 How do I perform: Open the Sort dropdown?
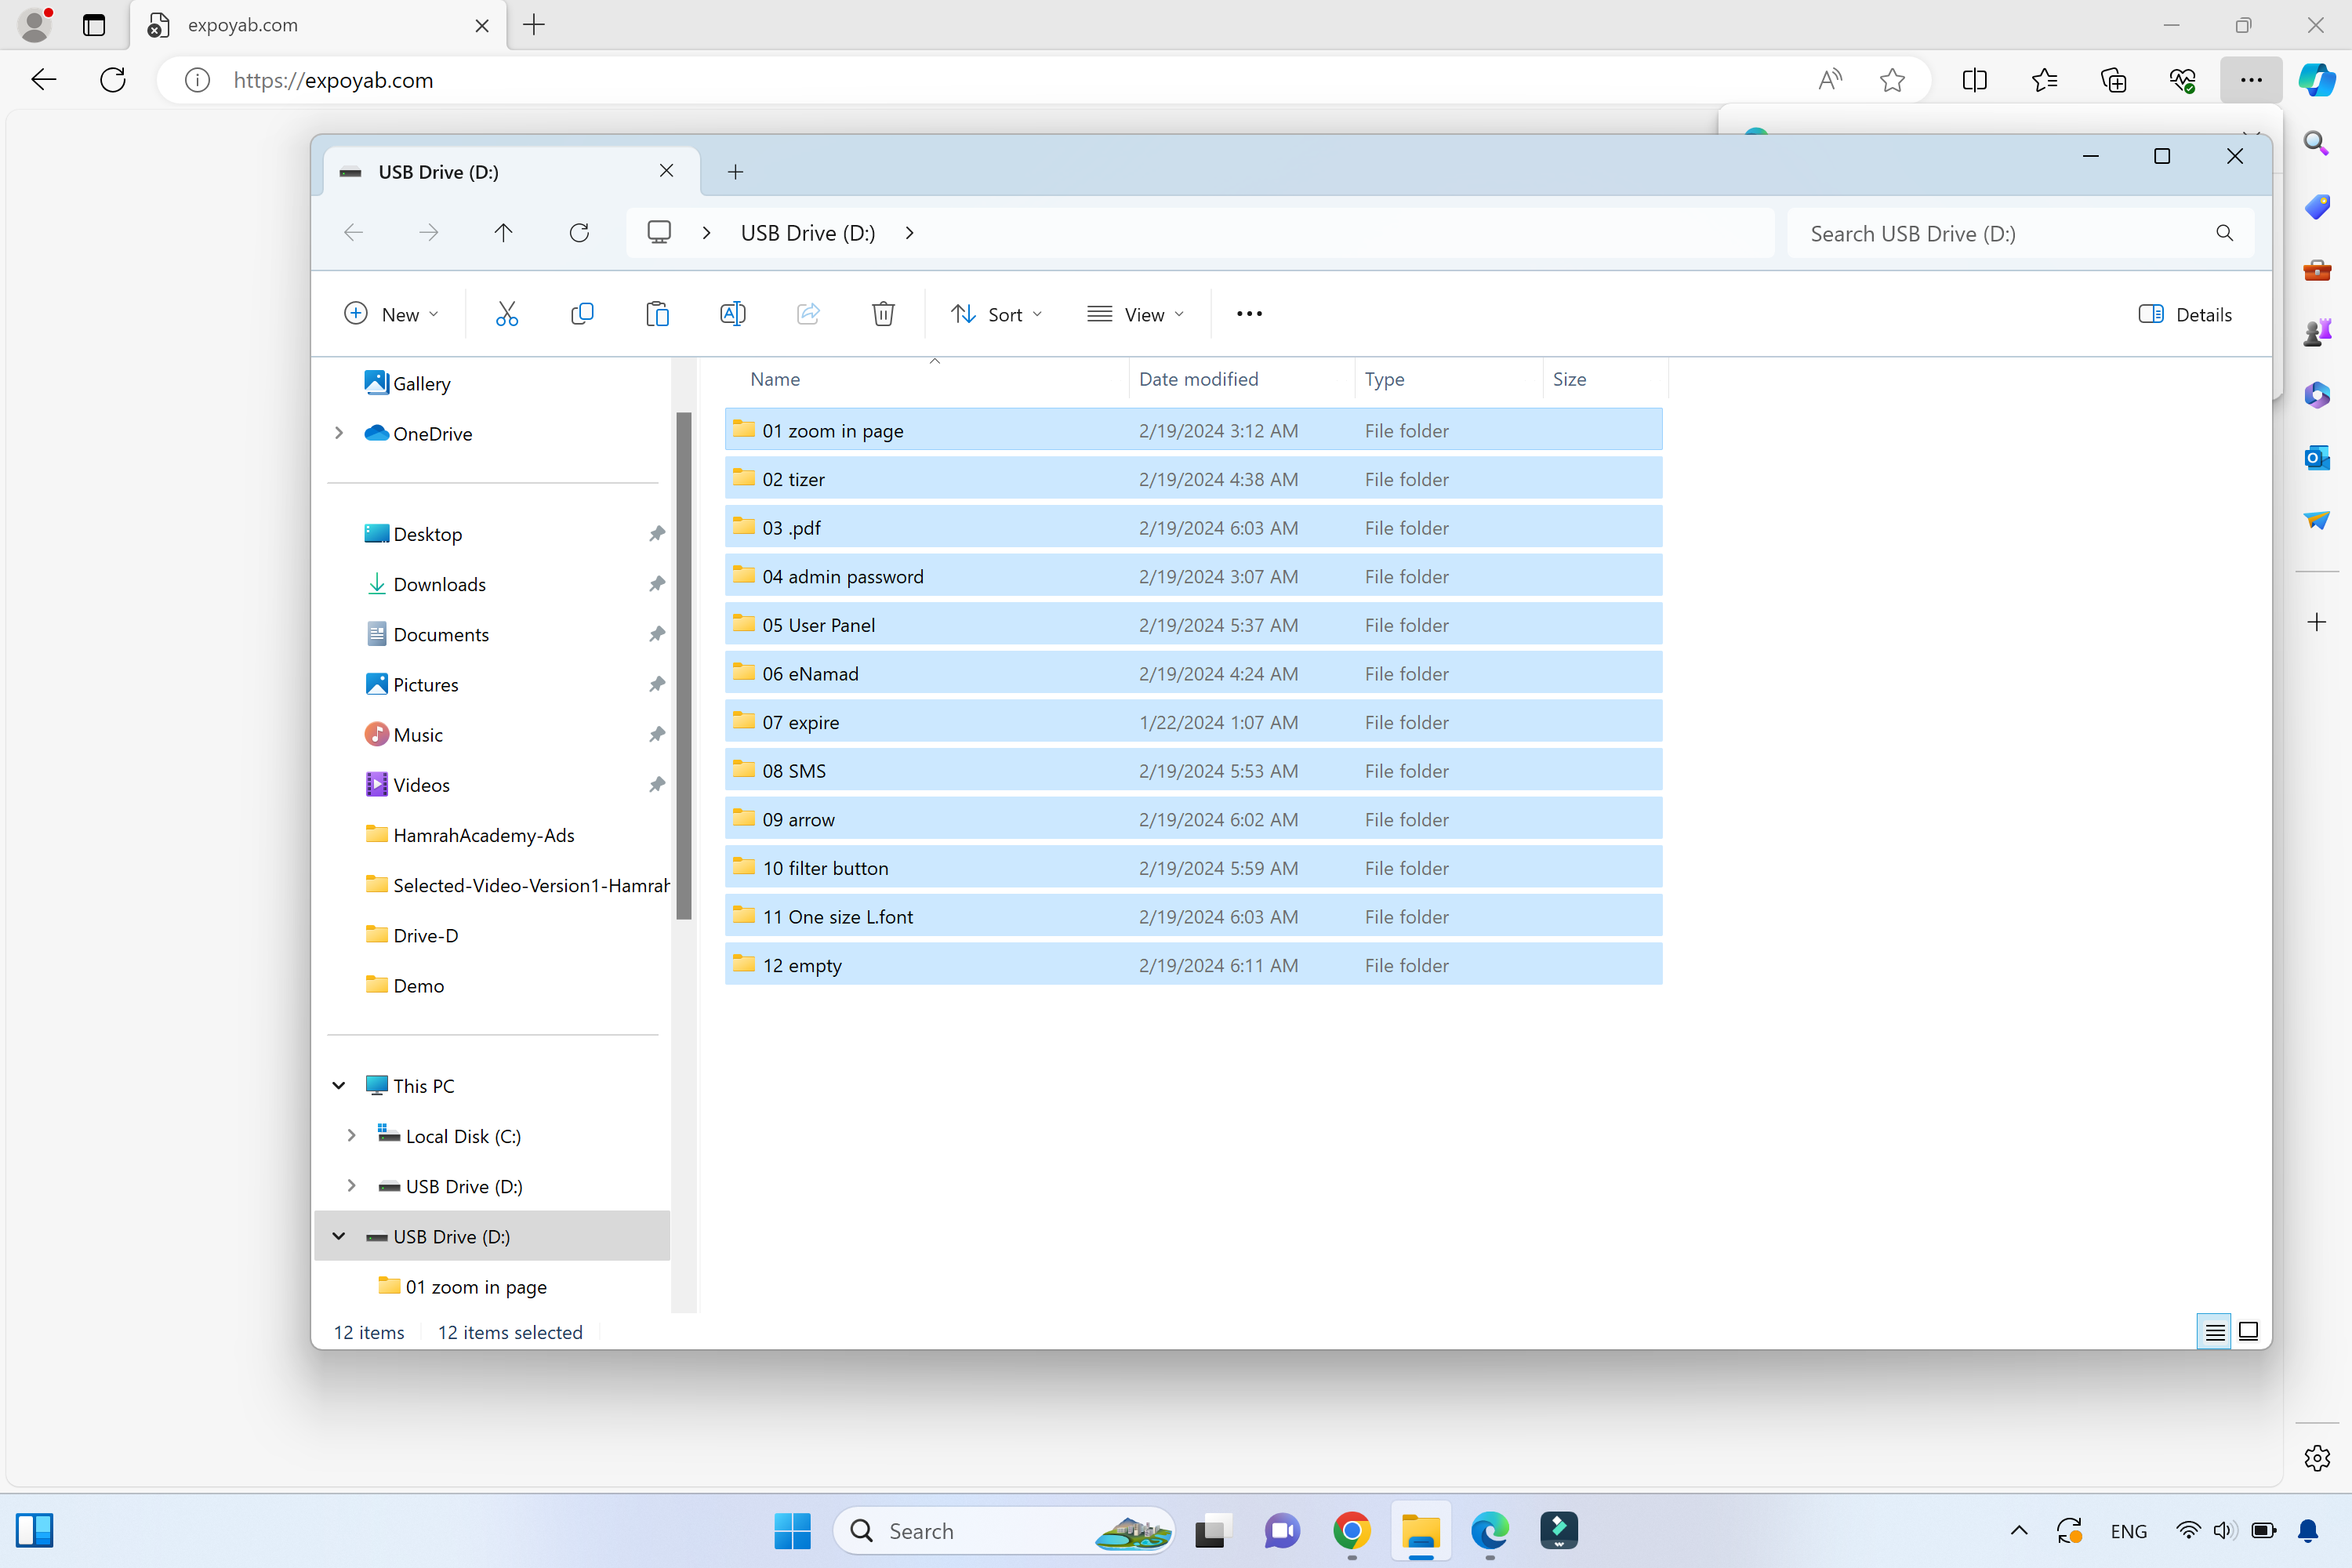(x=996, y=314)
